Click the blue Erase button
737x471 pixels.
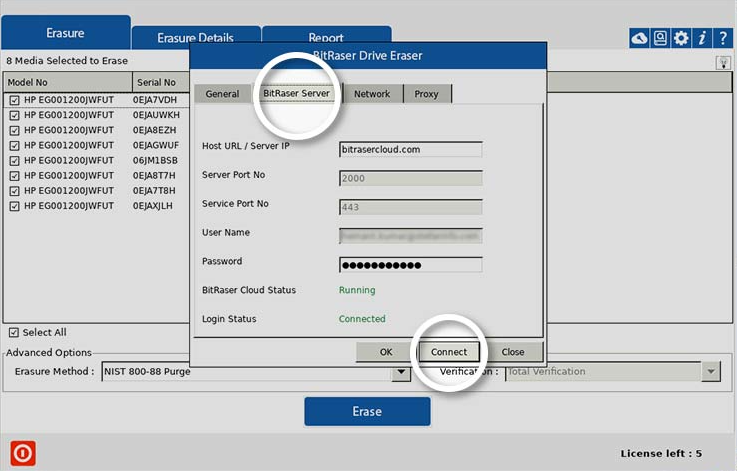pos(367,411)
